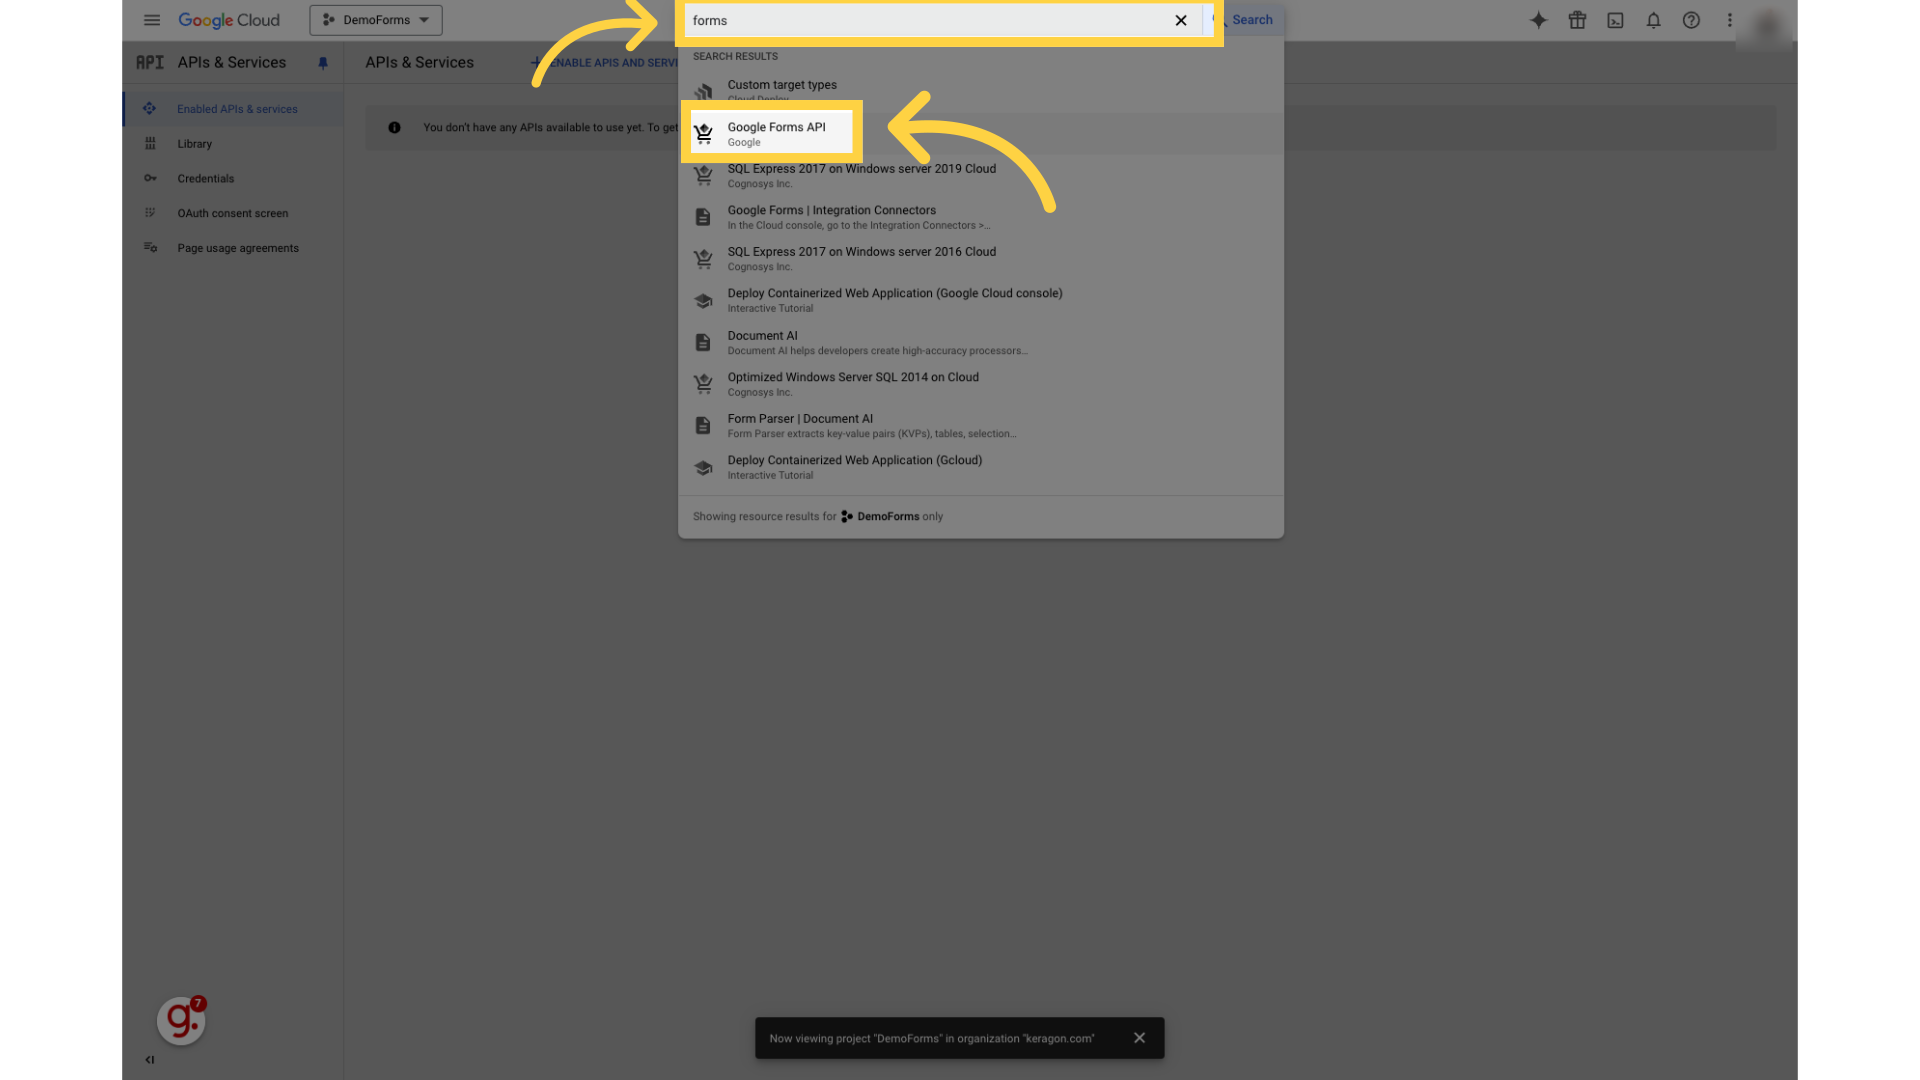
Task: Select Google Forms API search result
Action: [x=980, y=134]
